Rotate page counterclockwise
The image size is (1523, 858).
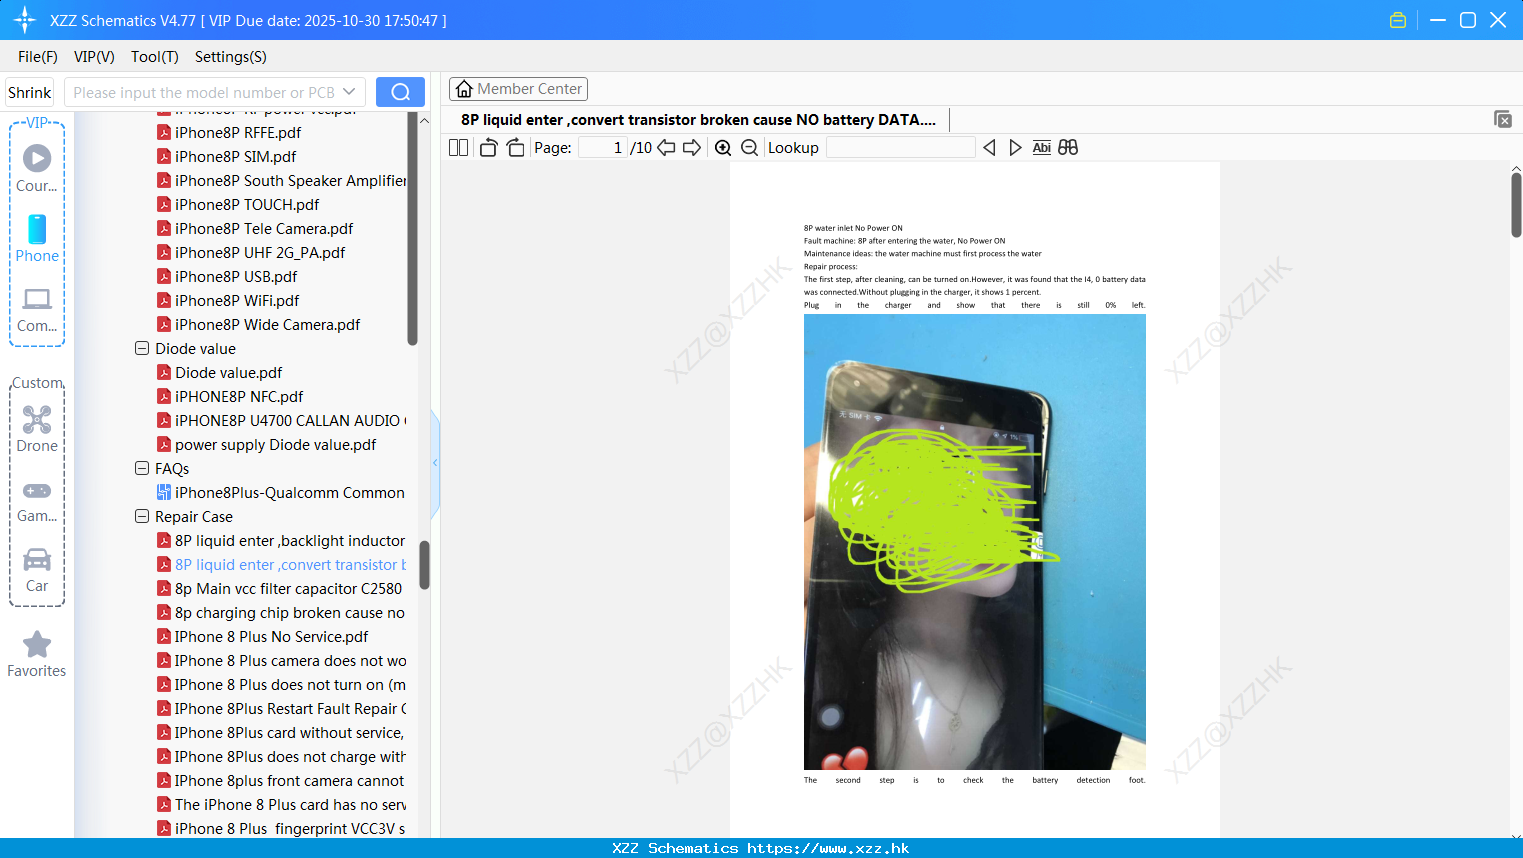(x=488, y=147)
